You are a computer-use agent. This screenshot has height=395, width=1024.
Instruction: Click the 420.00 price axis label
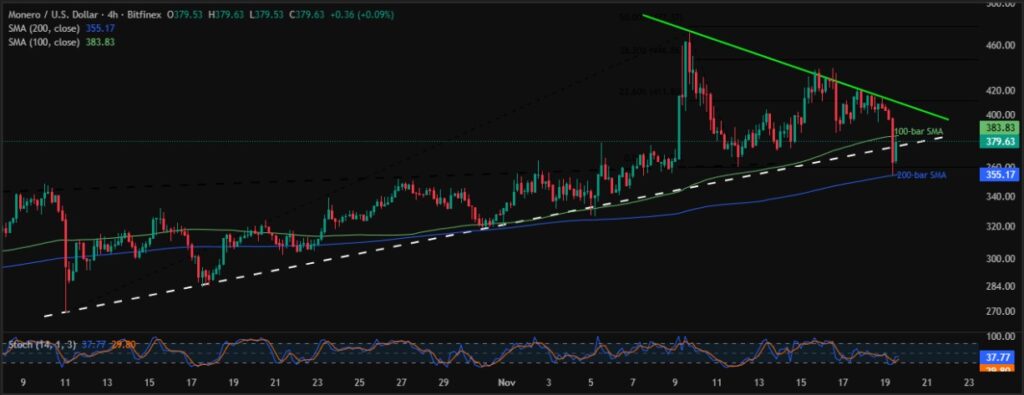pyautogui.click(x=999, y=91)
